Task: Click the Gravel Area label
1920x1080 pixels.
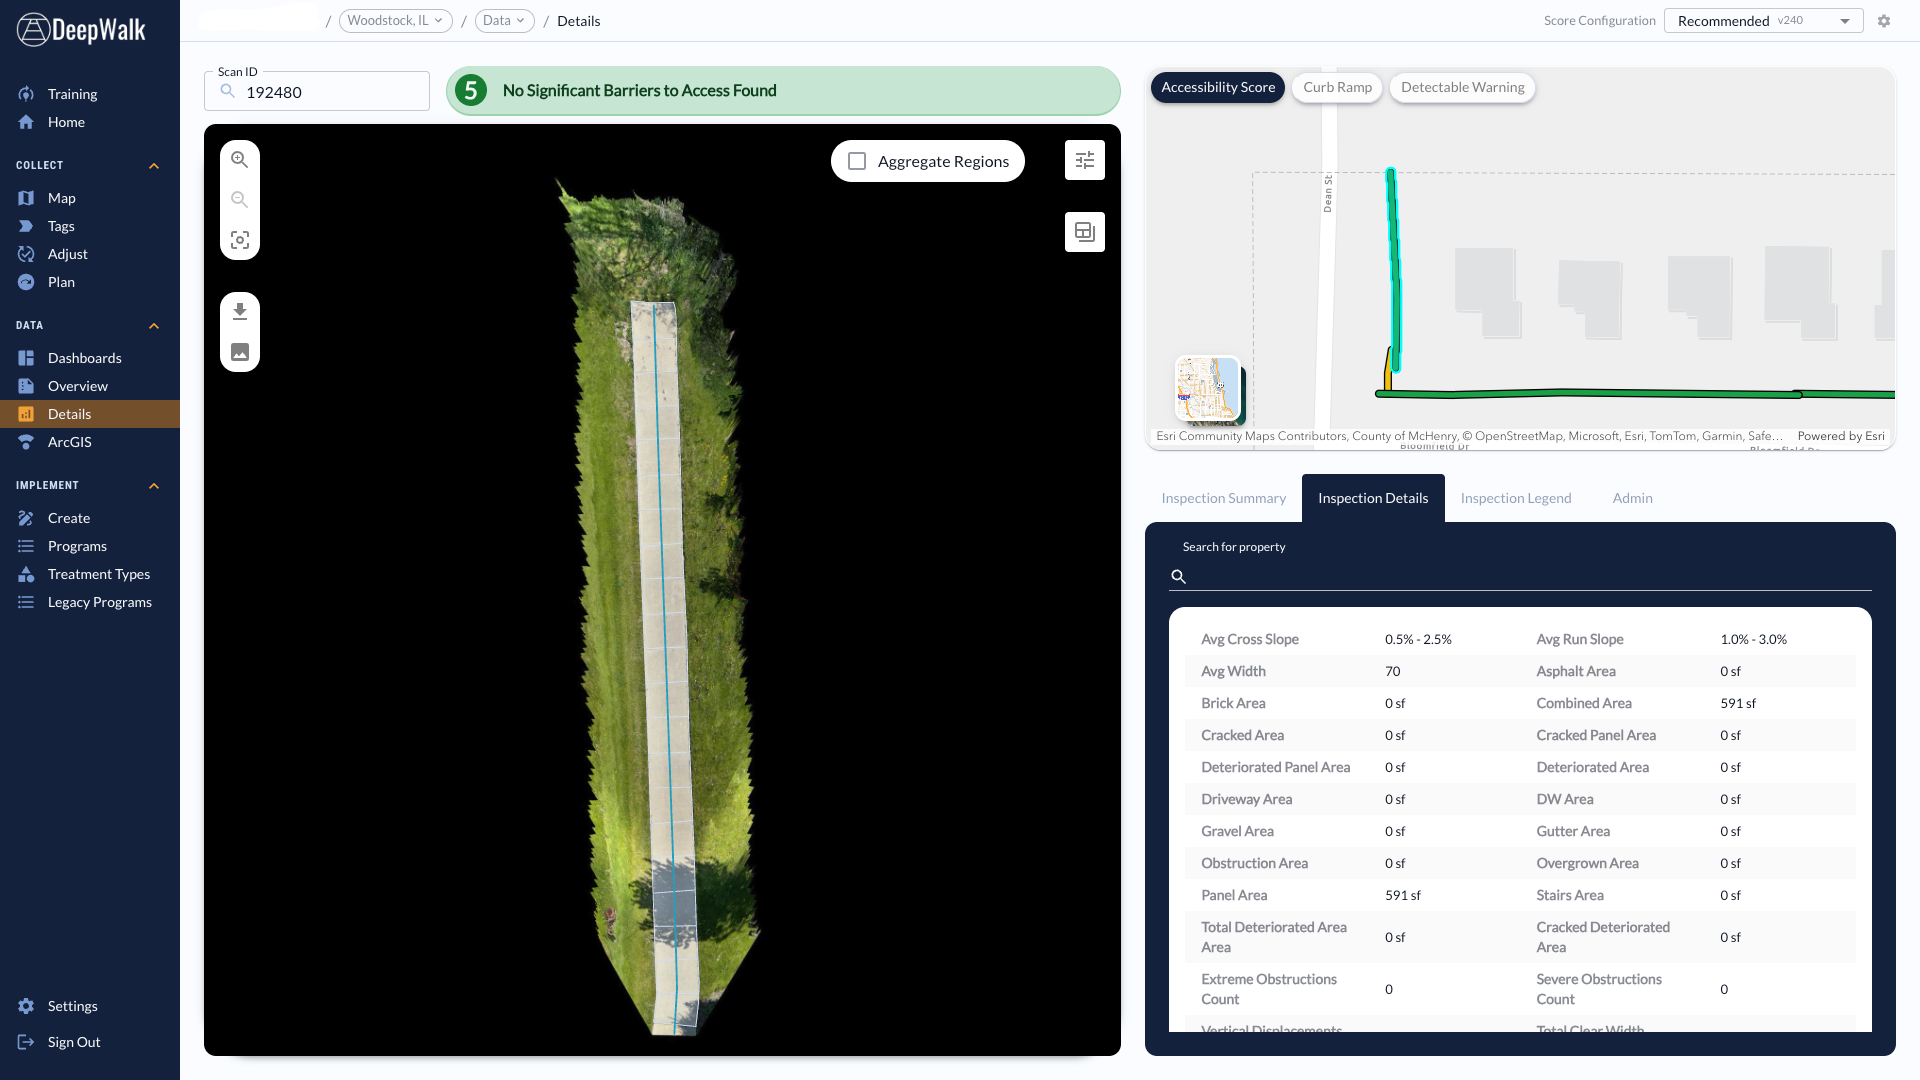Action: pos(1237,831)
